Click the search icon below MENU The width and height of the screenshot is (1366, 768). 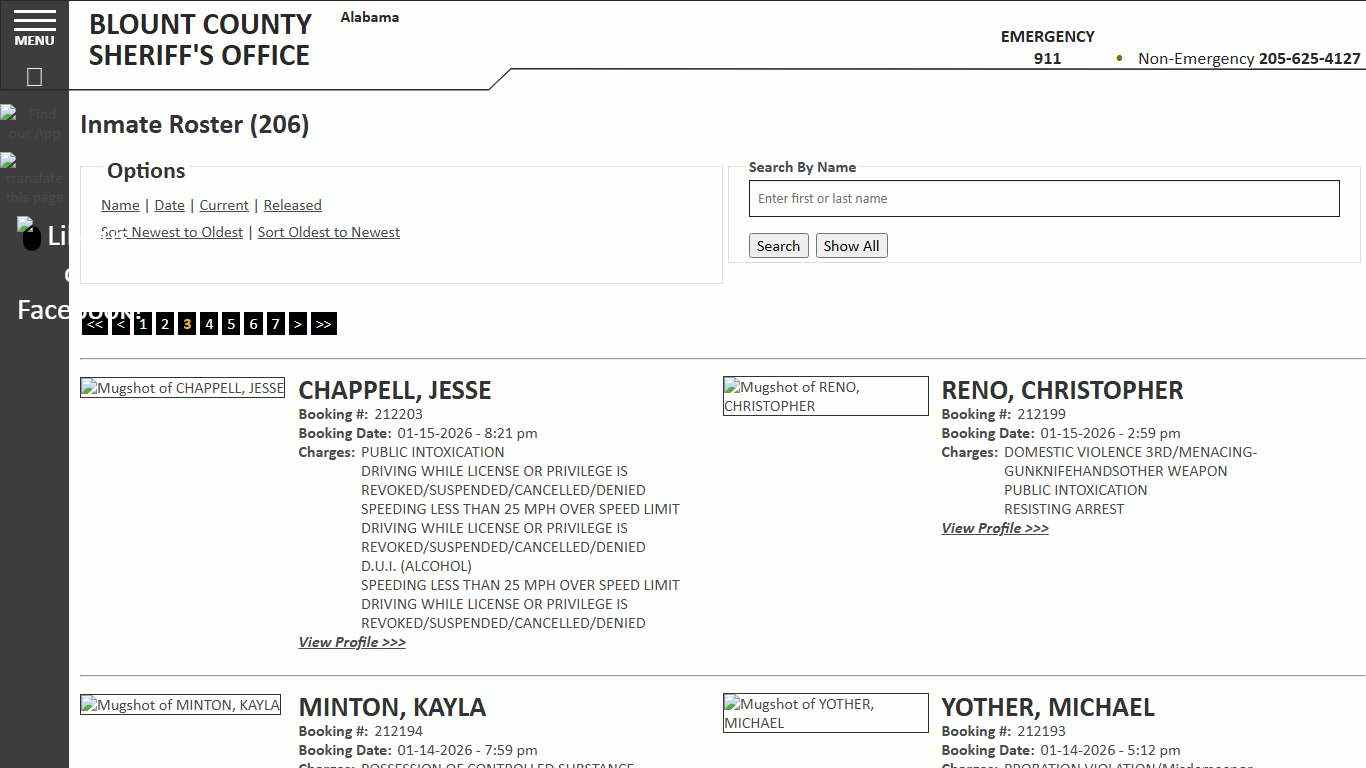[x=34, y=76]
